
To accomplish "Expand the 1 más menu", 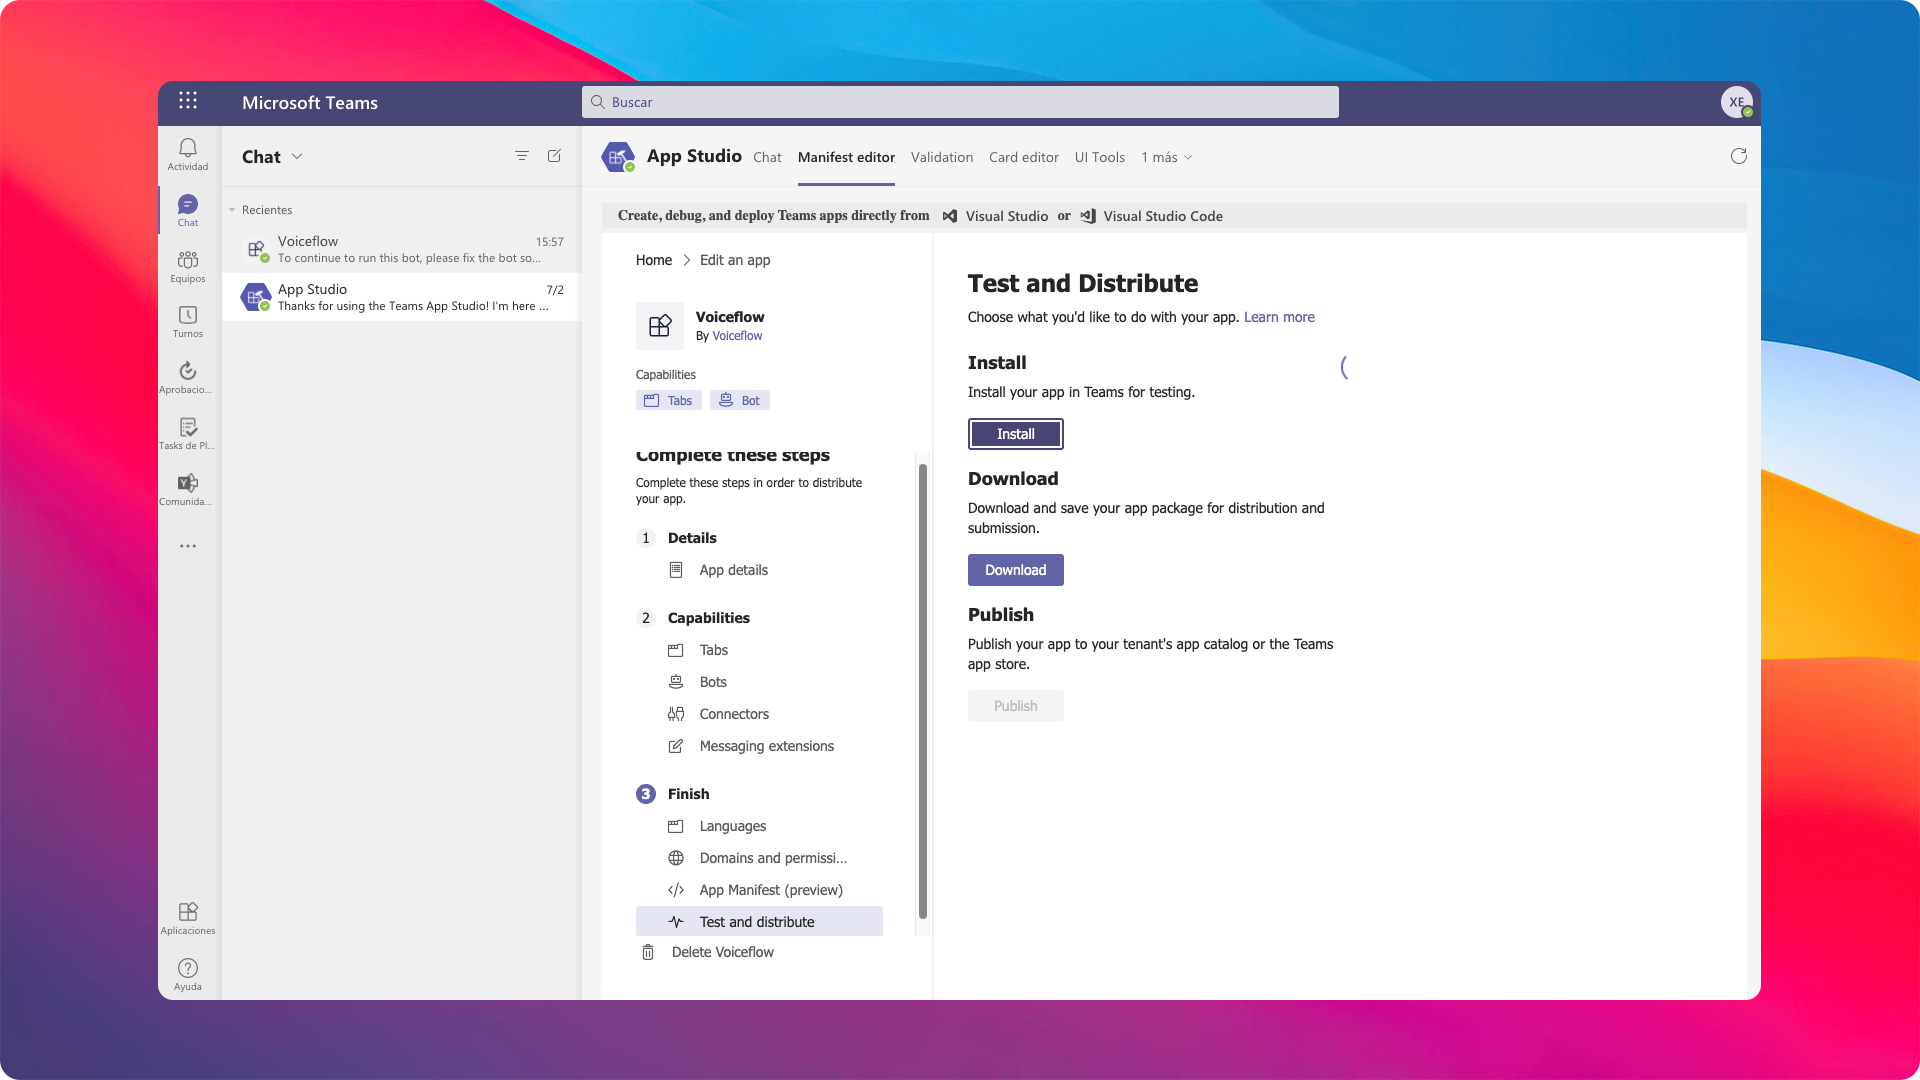I will tap(1166, 157).
